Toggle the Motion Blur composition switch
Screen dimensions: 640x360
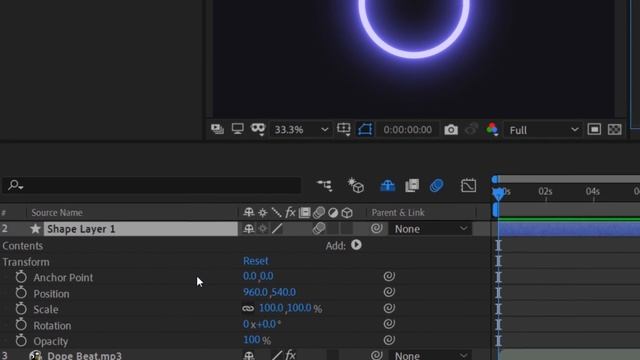tap(436, 186)
